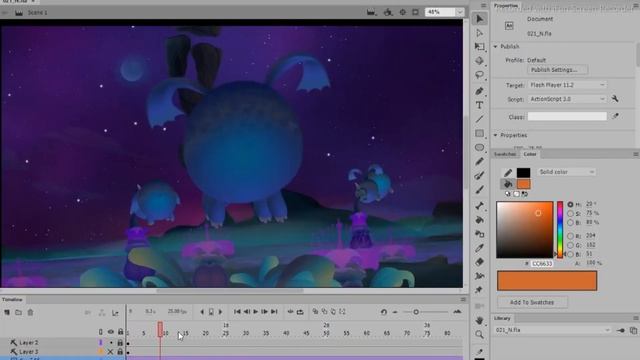Screen dimensions: 640x360
Task: Select the Library panel tab
Action: pyautogui.click(x=502, y=318)
